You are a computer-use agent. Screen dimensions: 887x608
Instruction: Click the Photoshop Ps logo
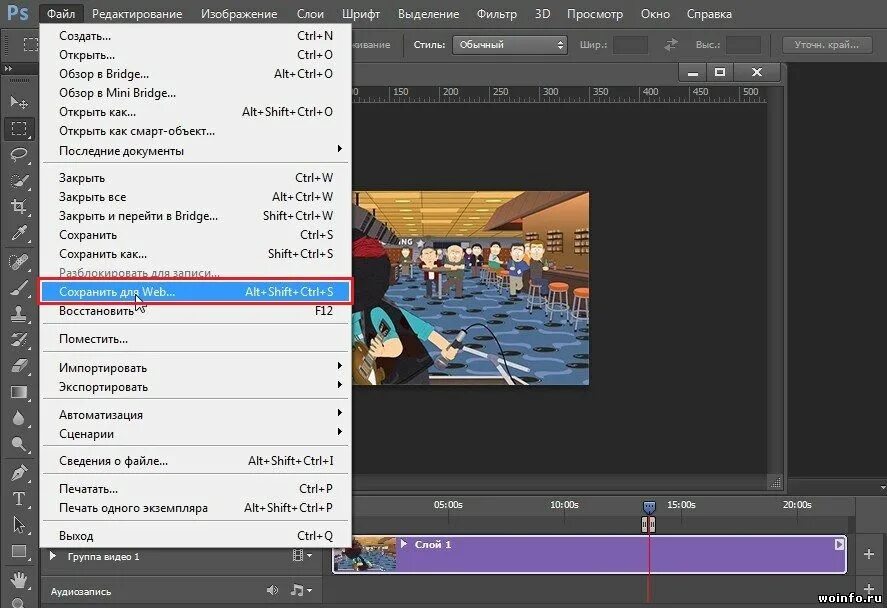point(17,12)
